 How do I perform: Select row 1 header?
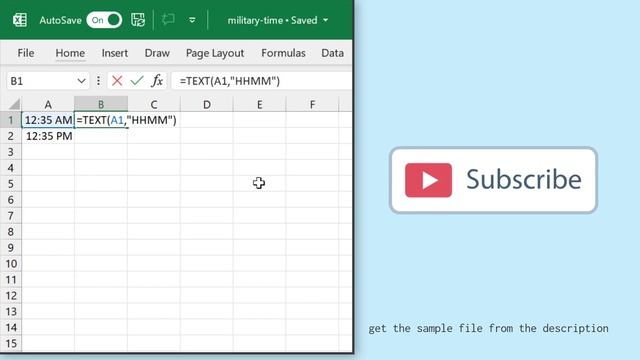(x=11, y=120)
